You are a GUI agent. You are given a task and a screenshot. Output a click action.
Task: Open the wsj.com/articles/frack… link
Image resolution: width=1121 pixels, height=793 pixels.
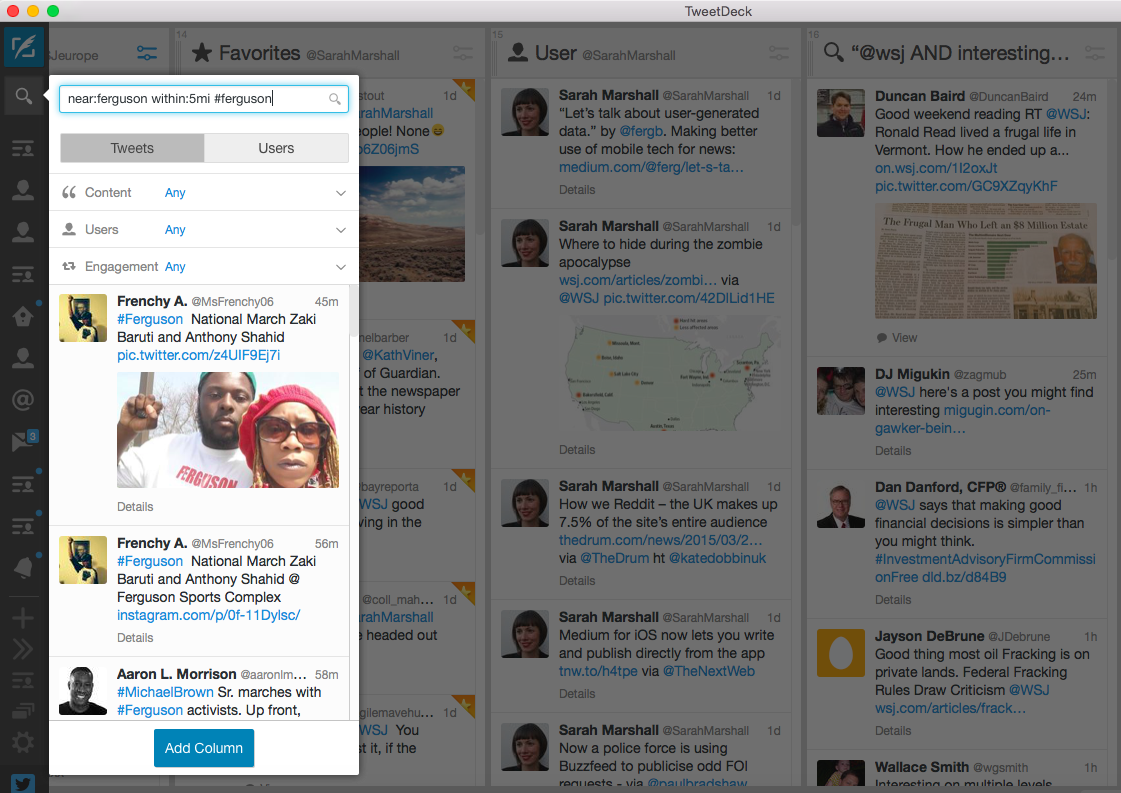tap(950, 708)
